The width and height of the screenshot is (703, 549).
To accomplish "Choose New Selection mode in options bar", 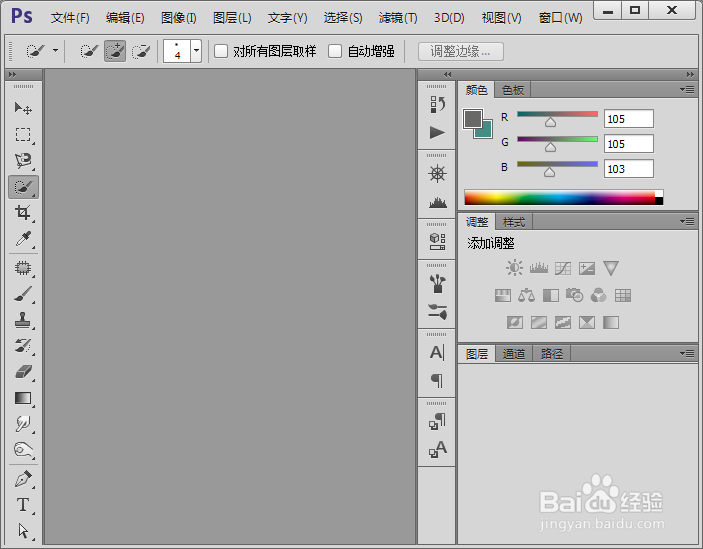I will click(89, 51).
